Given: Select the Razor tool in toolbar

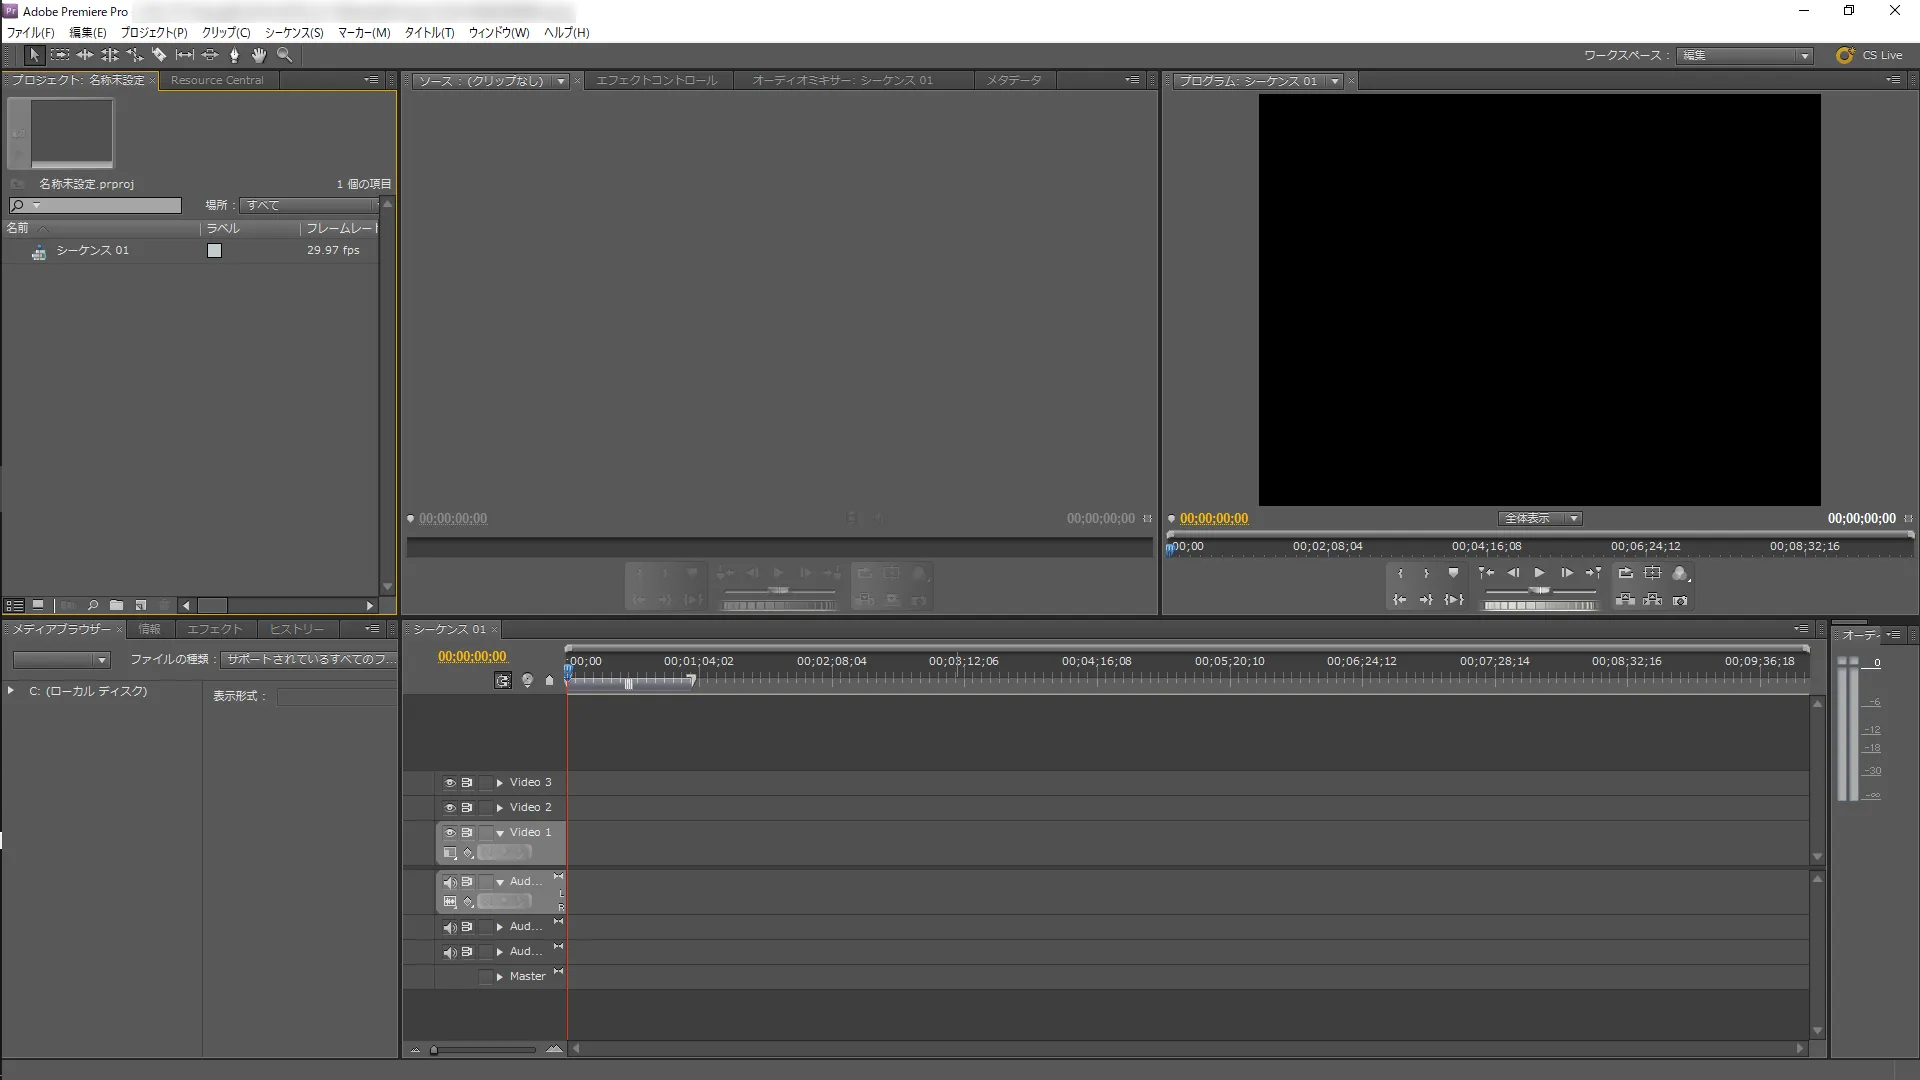Looking at the screenshot, I should [x=159, y=55].
